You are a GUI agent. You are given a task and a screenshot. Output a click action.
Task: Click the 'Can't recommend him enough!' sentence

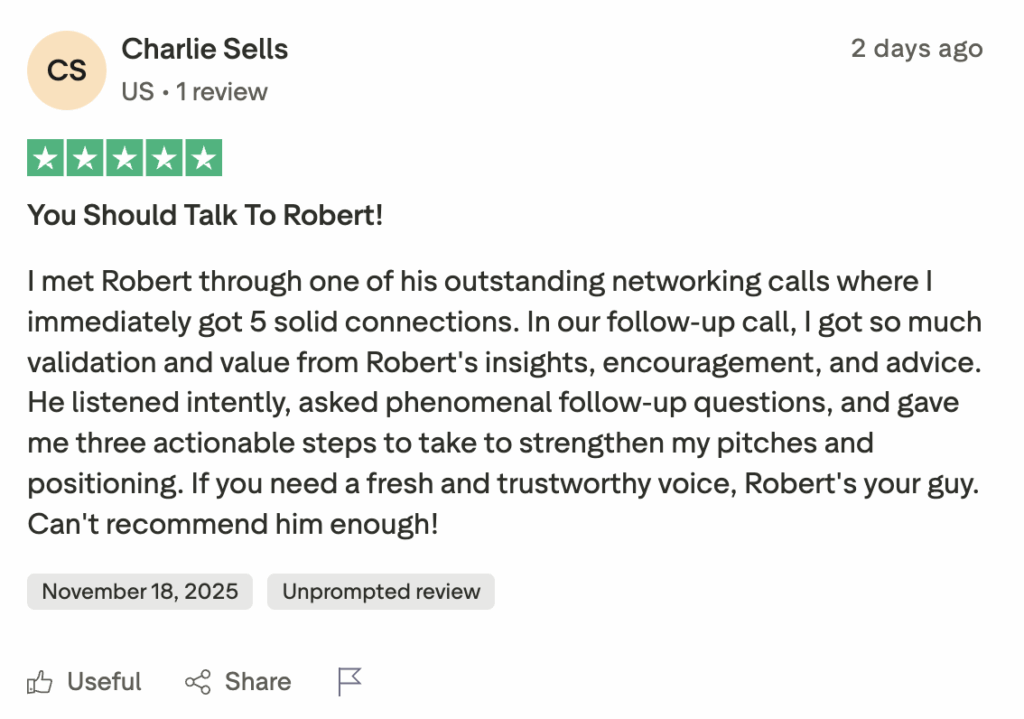click(x=232, y=523)
